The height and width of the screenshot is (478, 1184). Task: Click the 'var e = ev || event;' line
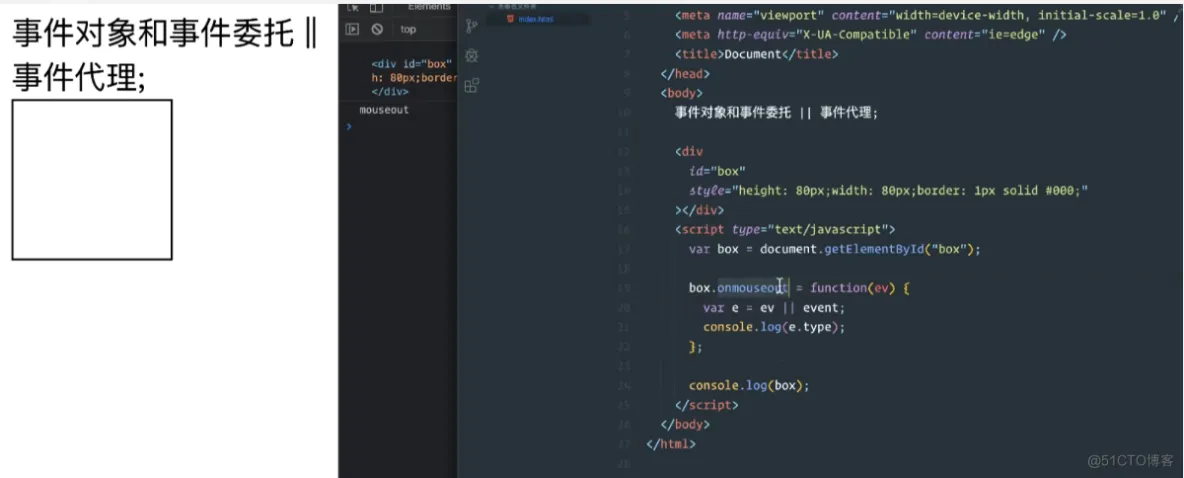tap(774, 307)
